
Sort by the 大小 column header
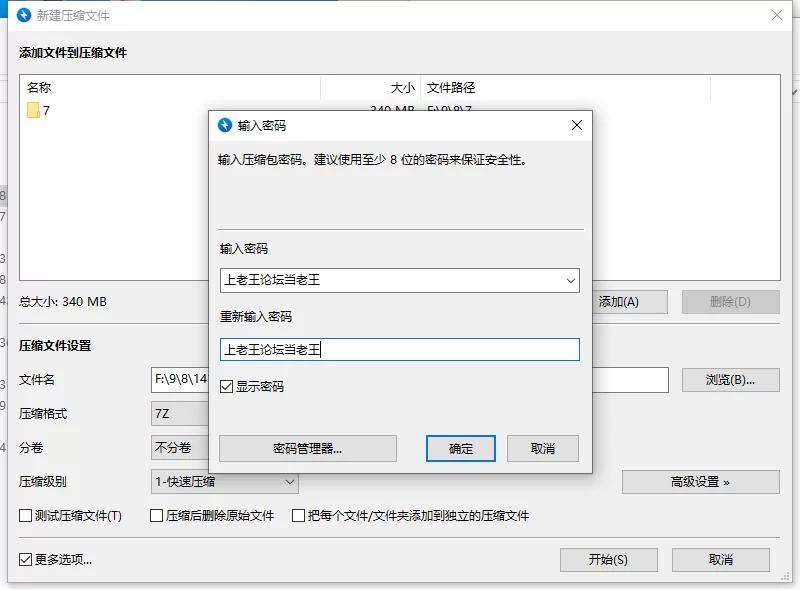370,88
